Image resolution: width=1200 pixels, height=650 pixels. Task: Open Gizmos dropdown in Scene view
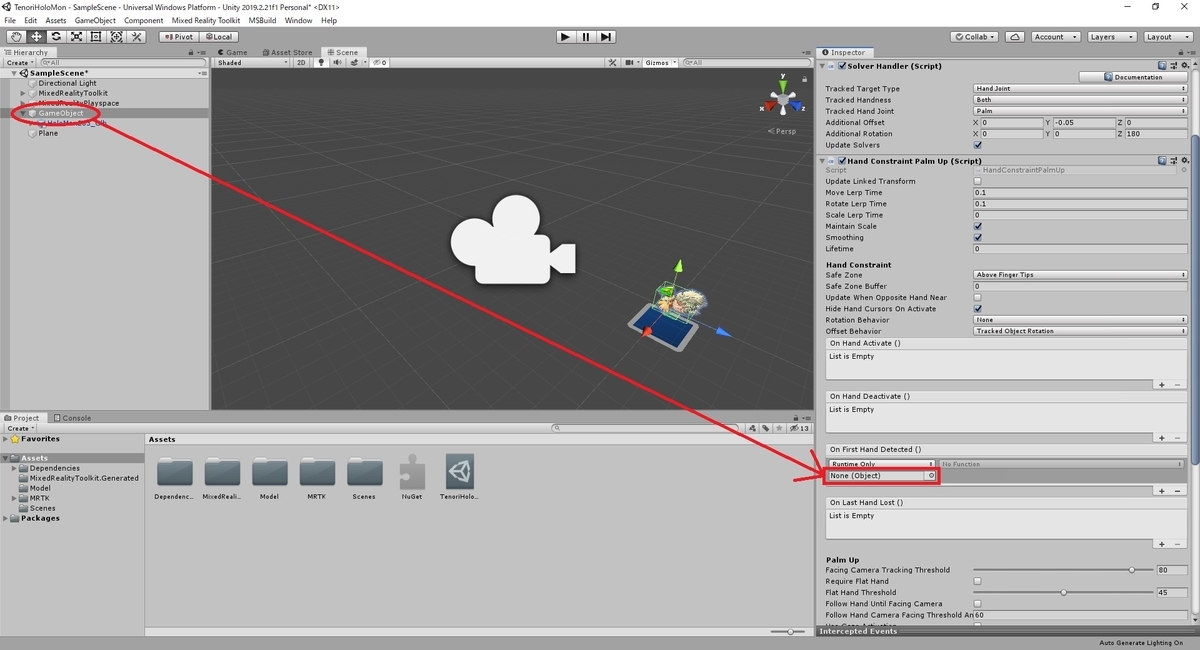coord(659,62)
